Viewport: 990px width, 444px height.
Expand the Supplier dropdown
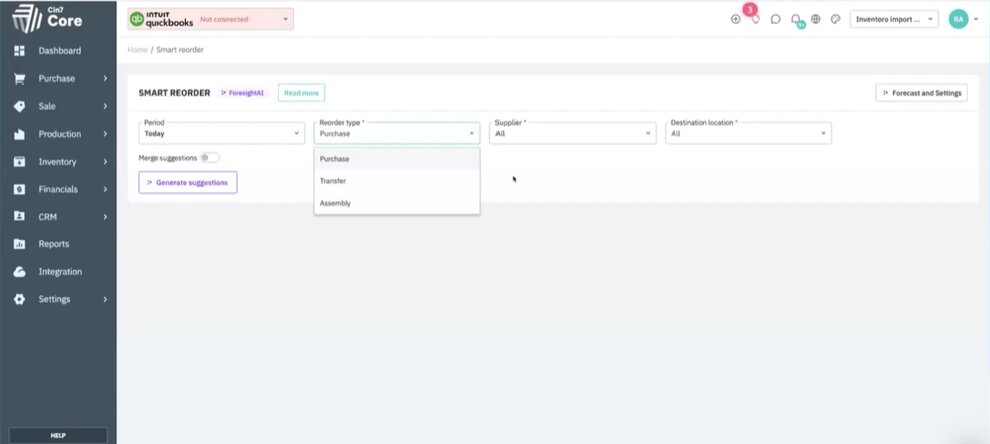point(572,133)
